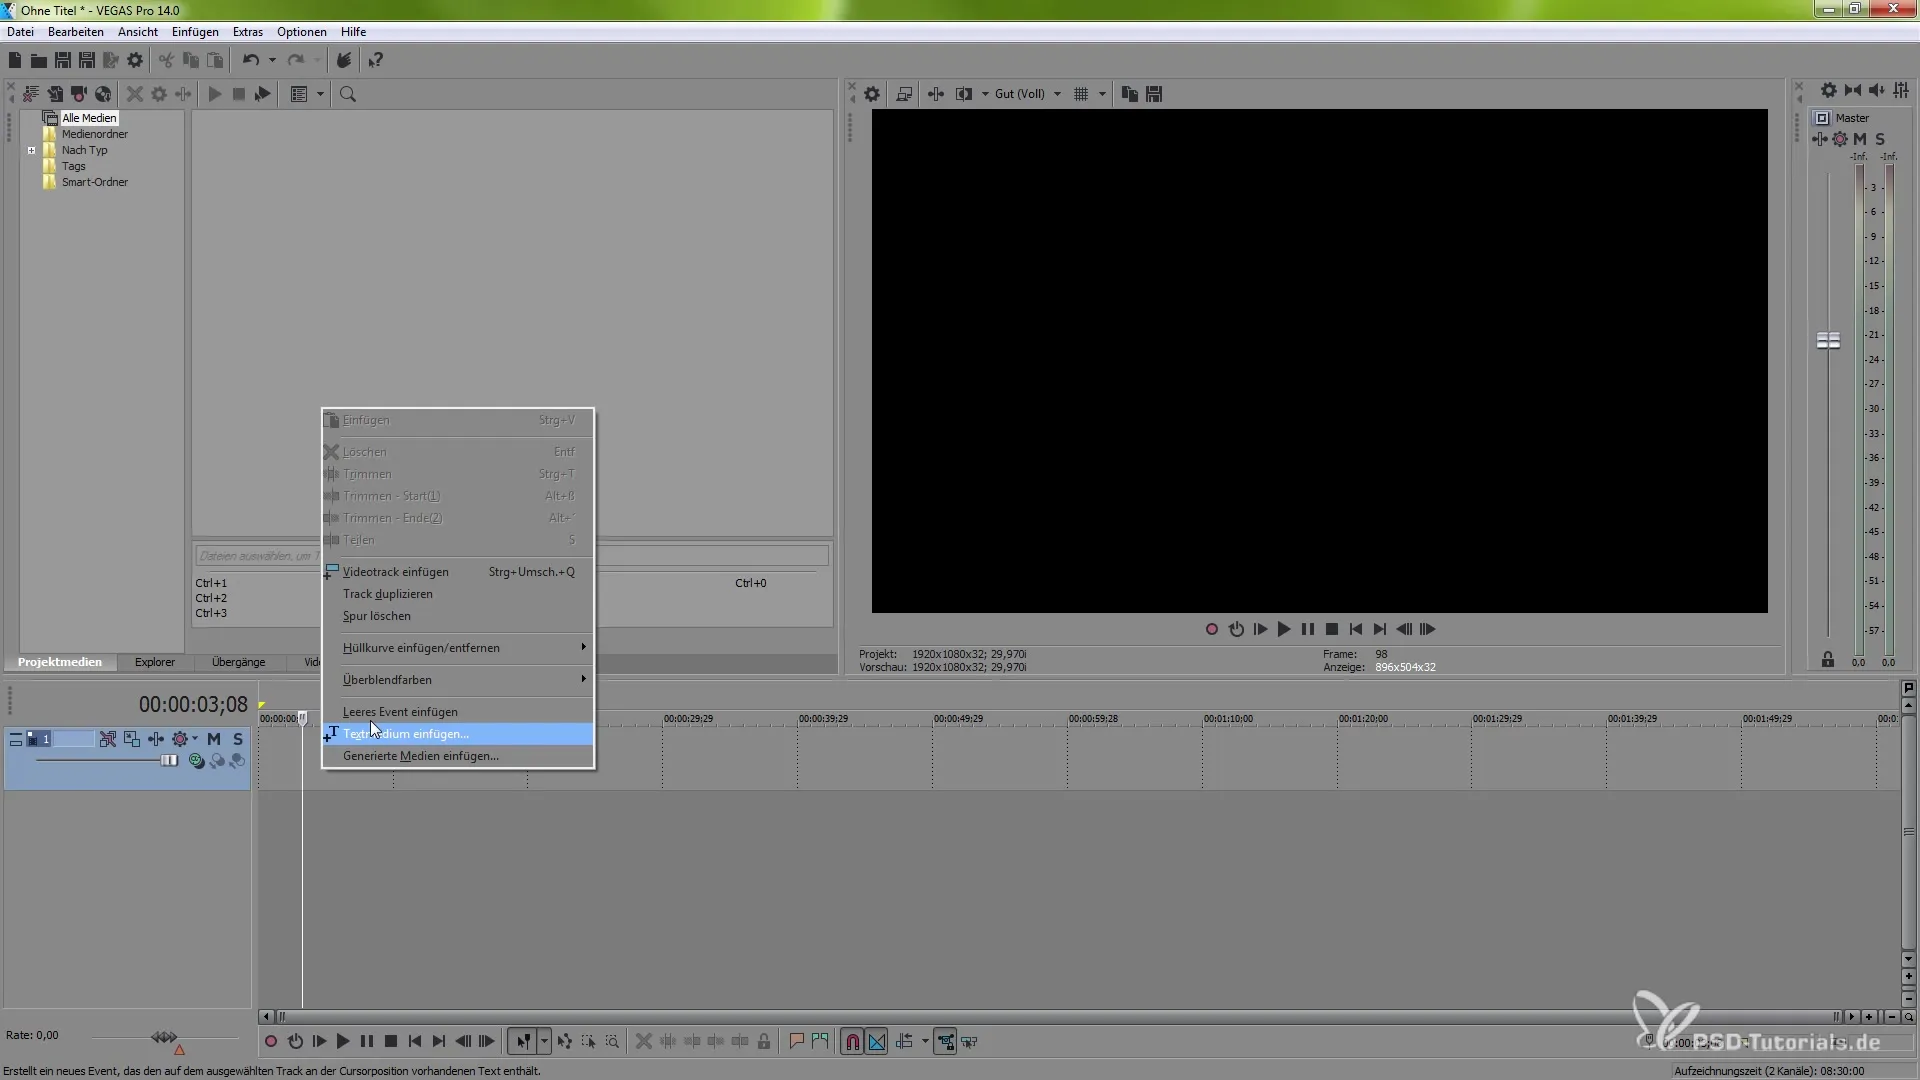The width and height of the screenshot is (1920, 1080).
Task: Choose Videotrack einfügen from the context menu
Action: pos(458,572)
